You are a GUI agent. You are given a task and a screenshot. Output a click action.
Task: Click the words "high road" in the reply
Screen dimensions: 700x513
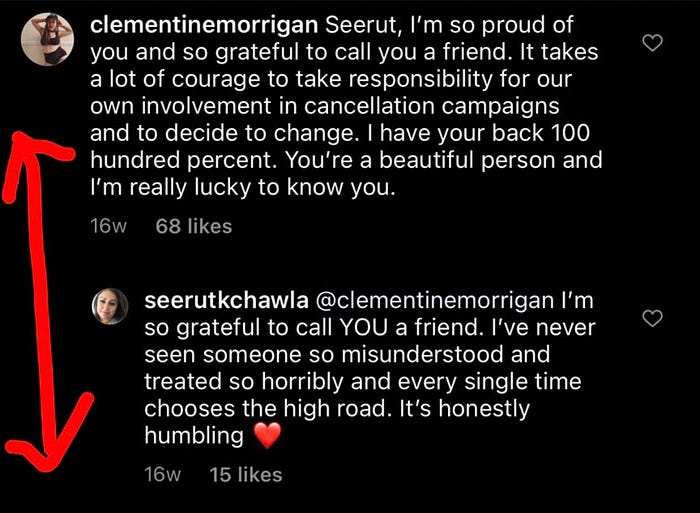[335, 409]
